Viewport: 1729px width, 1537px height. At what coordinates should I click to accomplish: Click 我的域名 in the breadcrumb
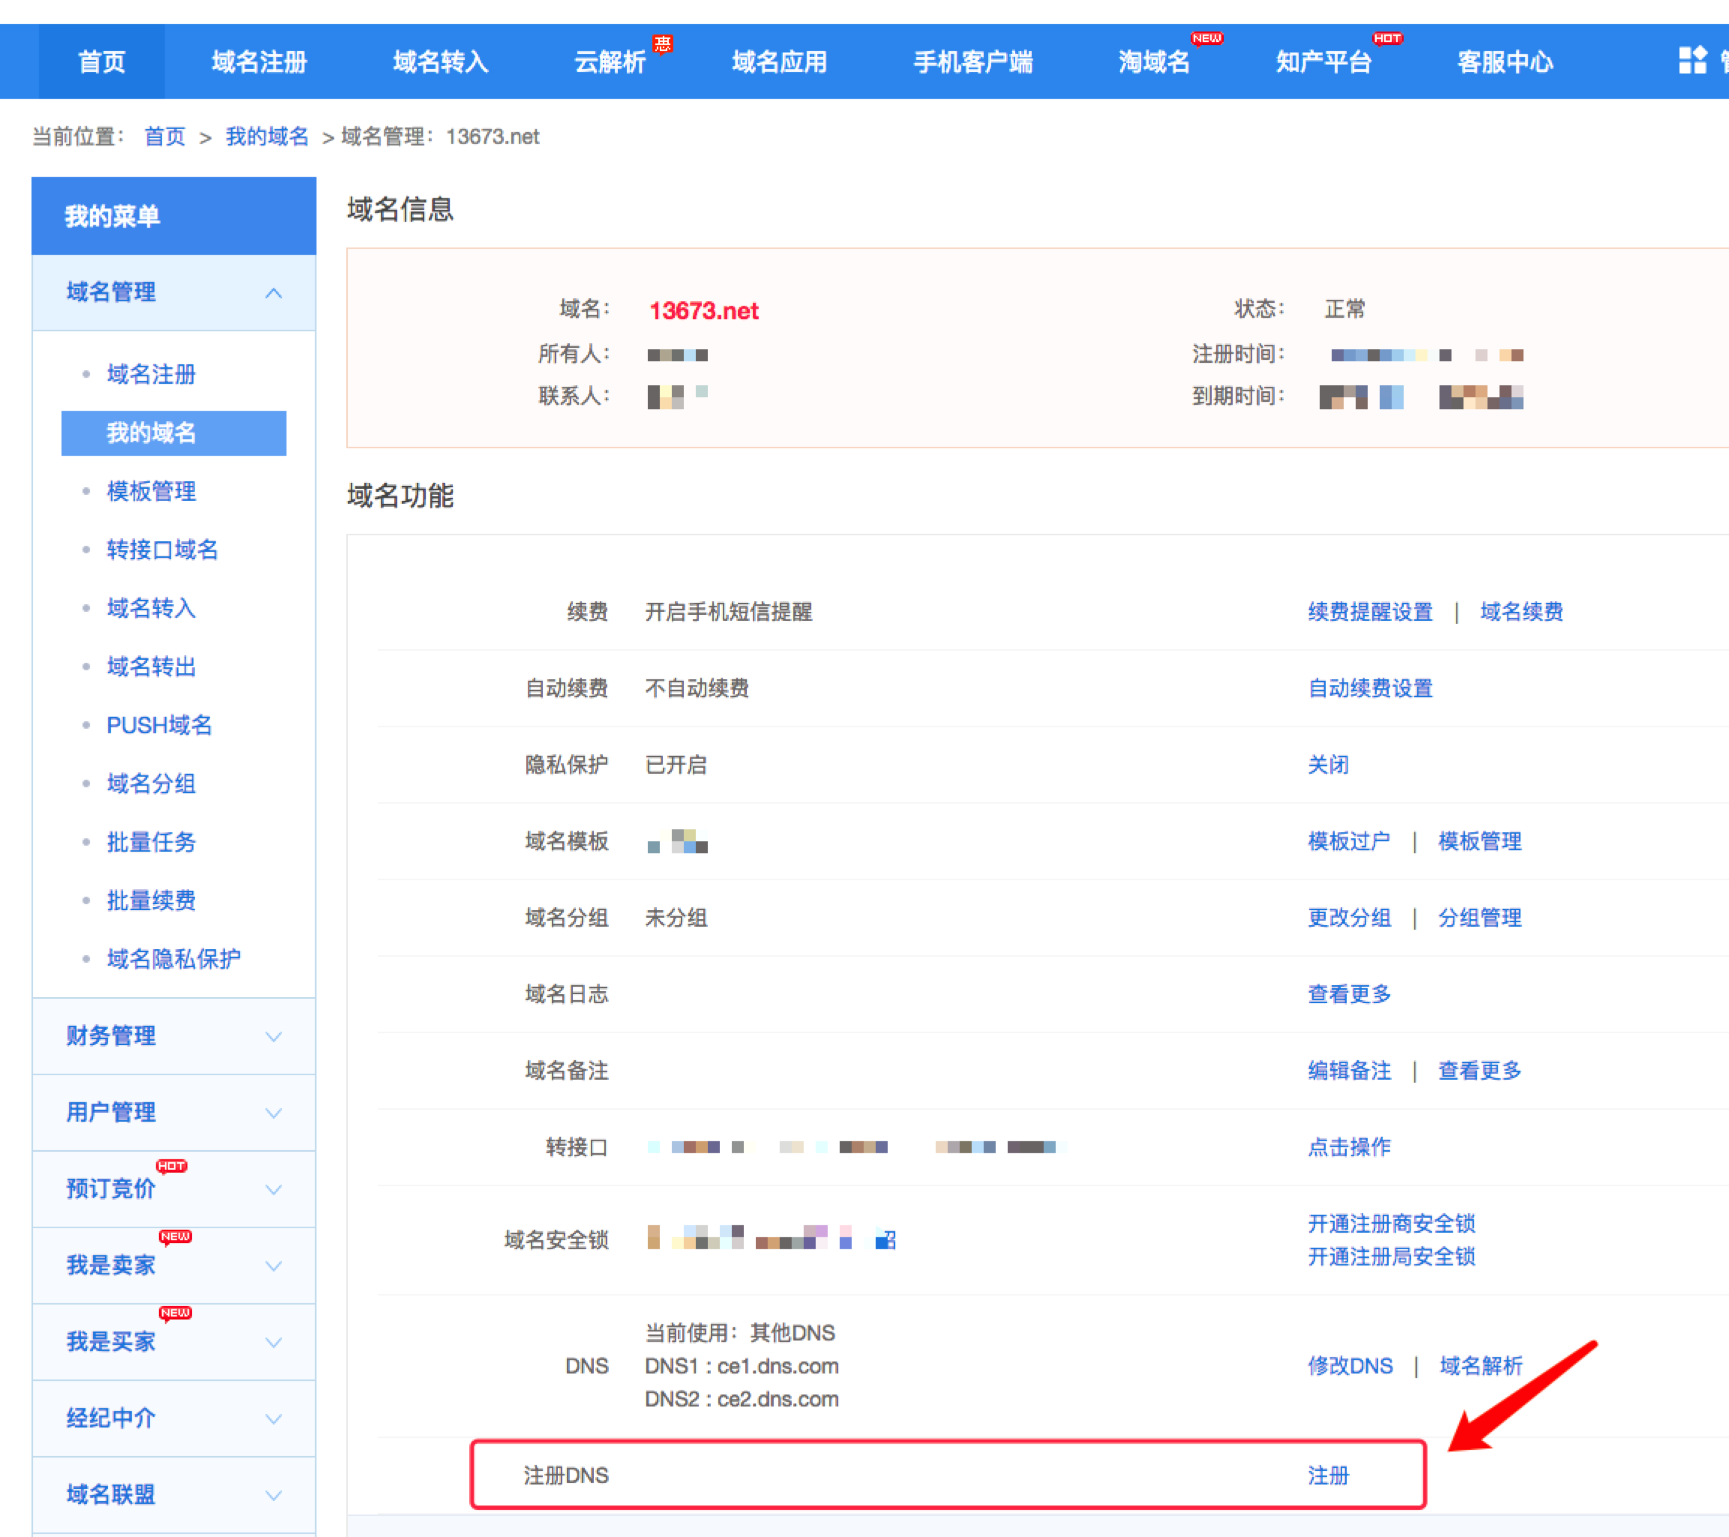pos(266,137)
